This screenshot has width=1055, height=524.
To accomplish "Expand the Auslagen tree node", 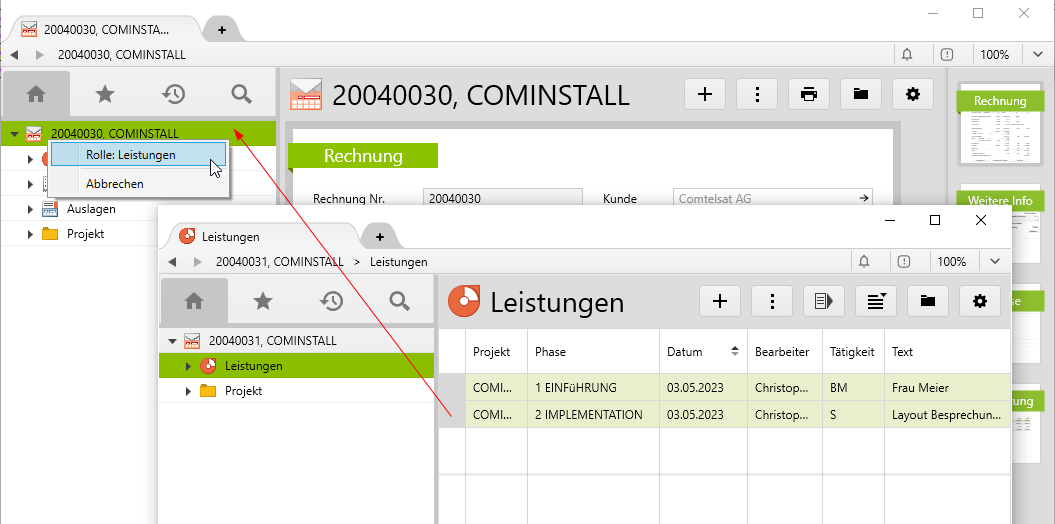I will click(x=30, y=209).
